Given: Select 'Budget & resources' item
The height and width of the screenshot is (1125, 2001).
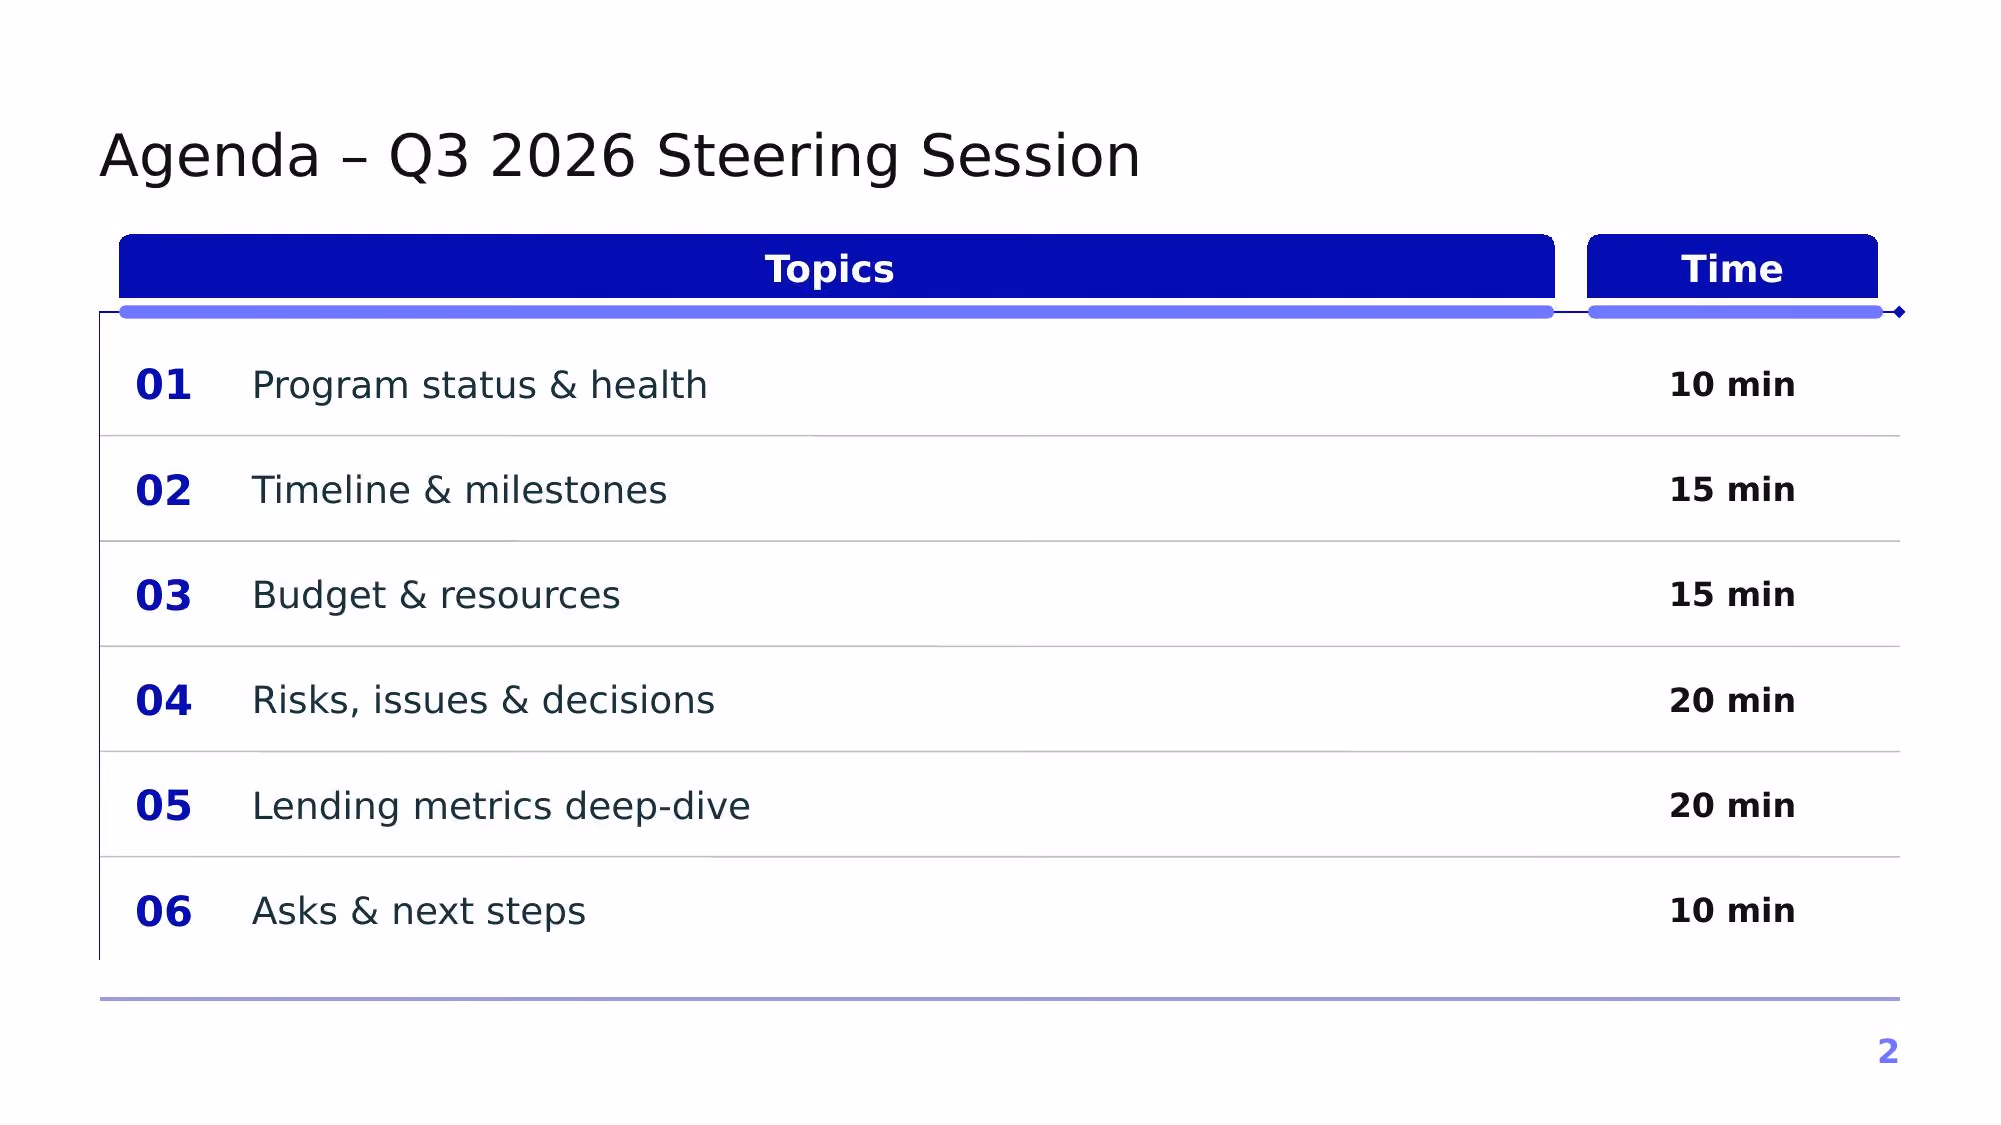Looking at the screenshot, I should coord(436,596).
